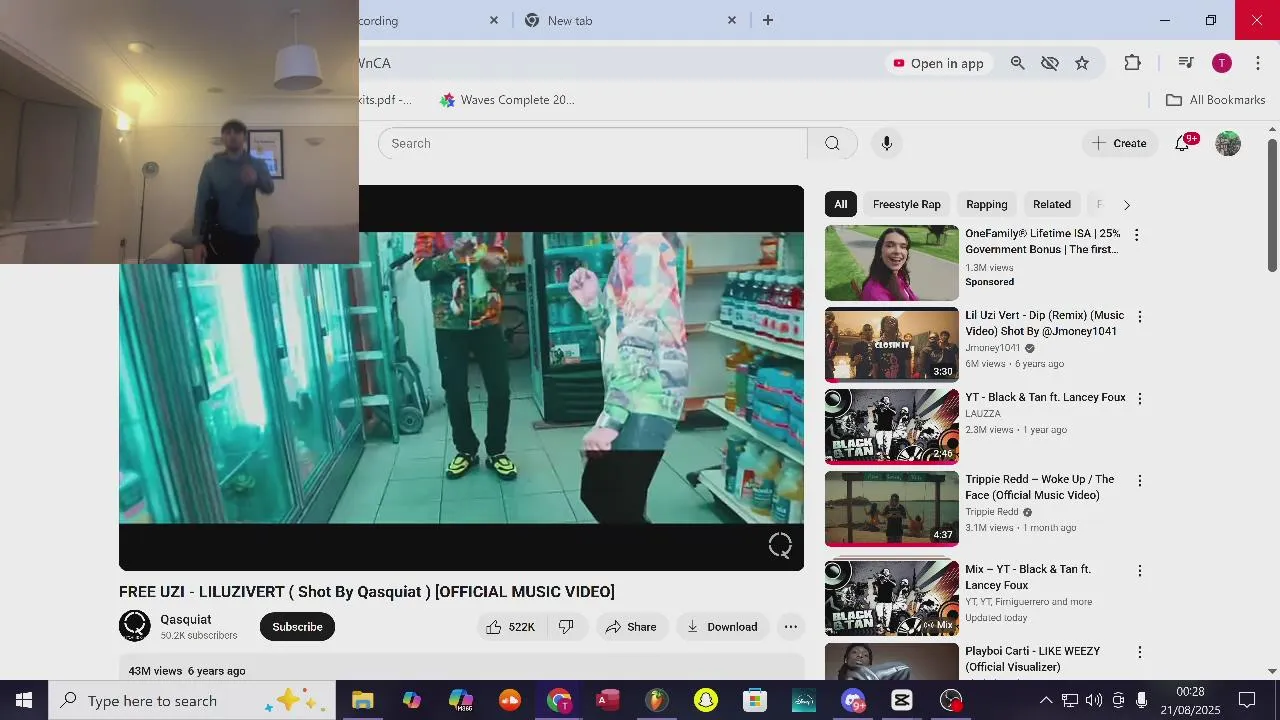The height and width of the screenshot is (720, 1280).
Task: Open the Playboi Carti LIKE WEEZY title
Action: point(1032,659)
